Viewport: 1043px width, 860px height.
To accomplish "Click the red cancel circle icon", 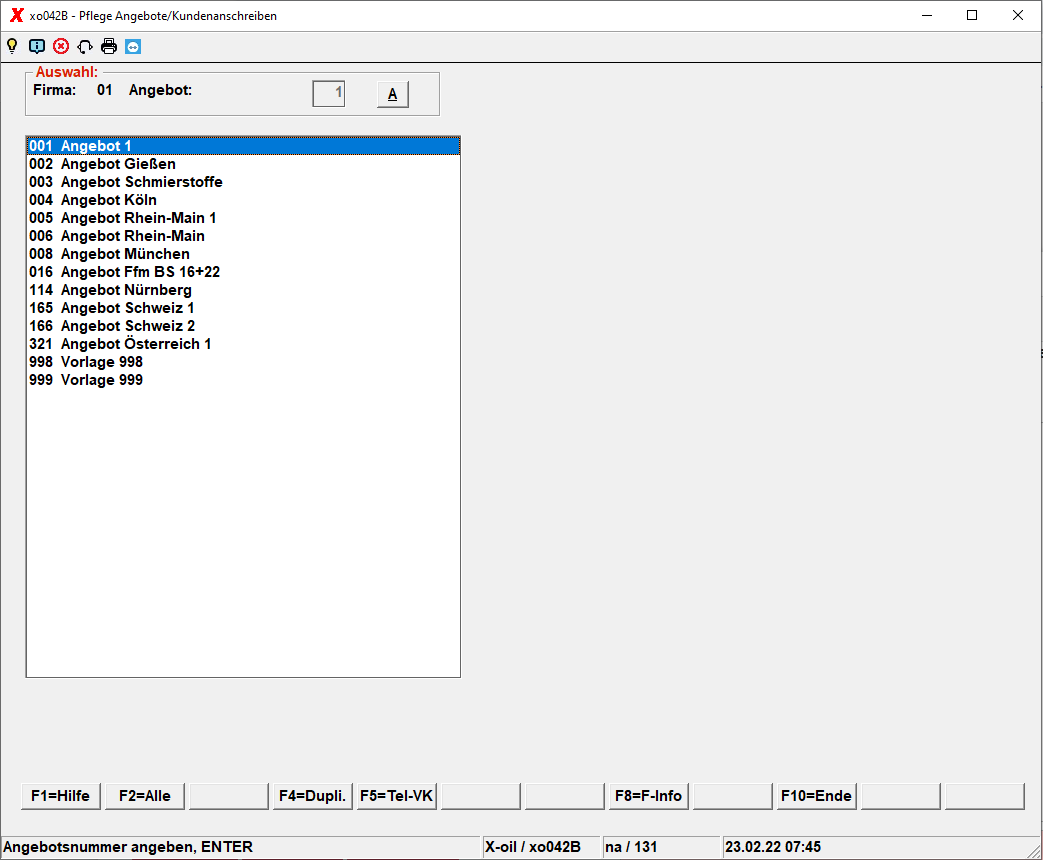I will (61, 47).
